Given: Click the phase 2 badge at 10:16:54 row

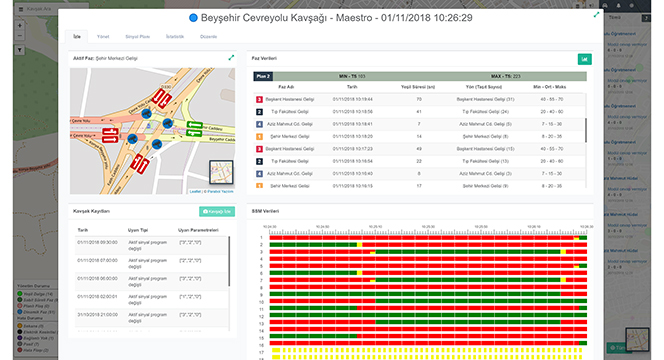Looking at the screenshot, I should (x=260, y=161).
